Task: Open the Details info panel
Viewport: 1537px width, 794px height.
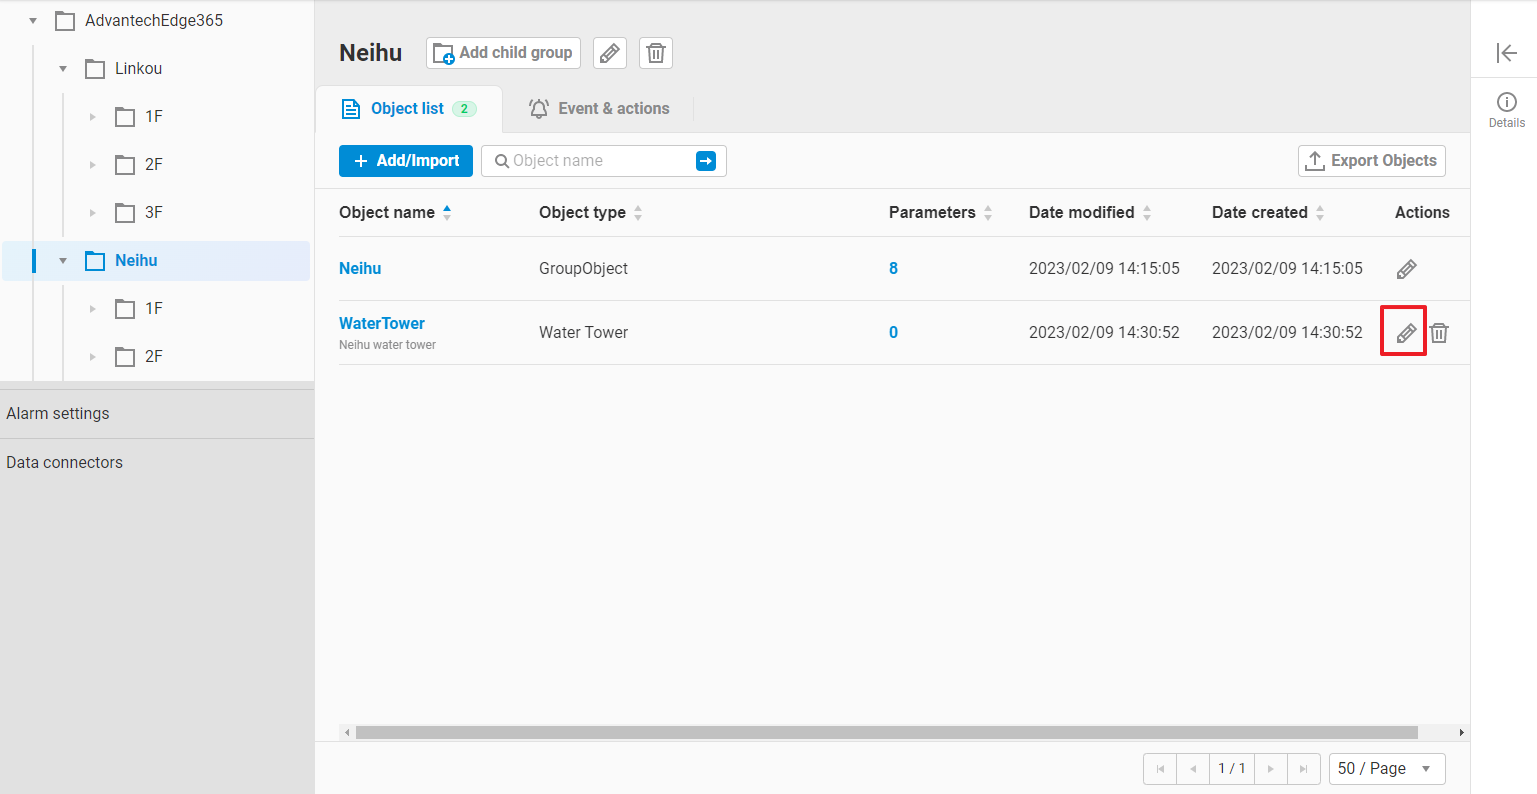Action: 1506,110
